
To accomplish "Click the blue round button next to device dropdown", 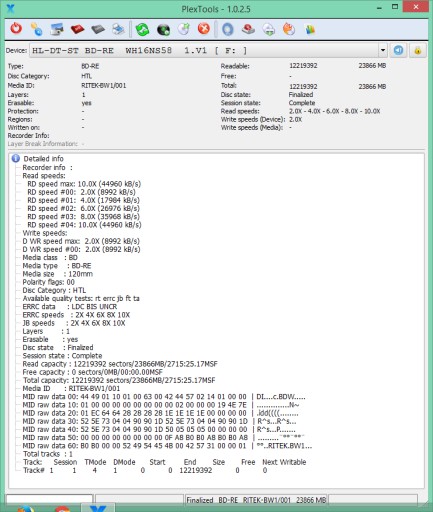I will click(x=398, y=50).
